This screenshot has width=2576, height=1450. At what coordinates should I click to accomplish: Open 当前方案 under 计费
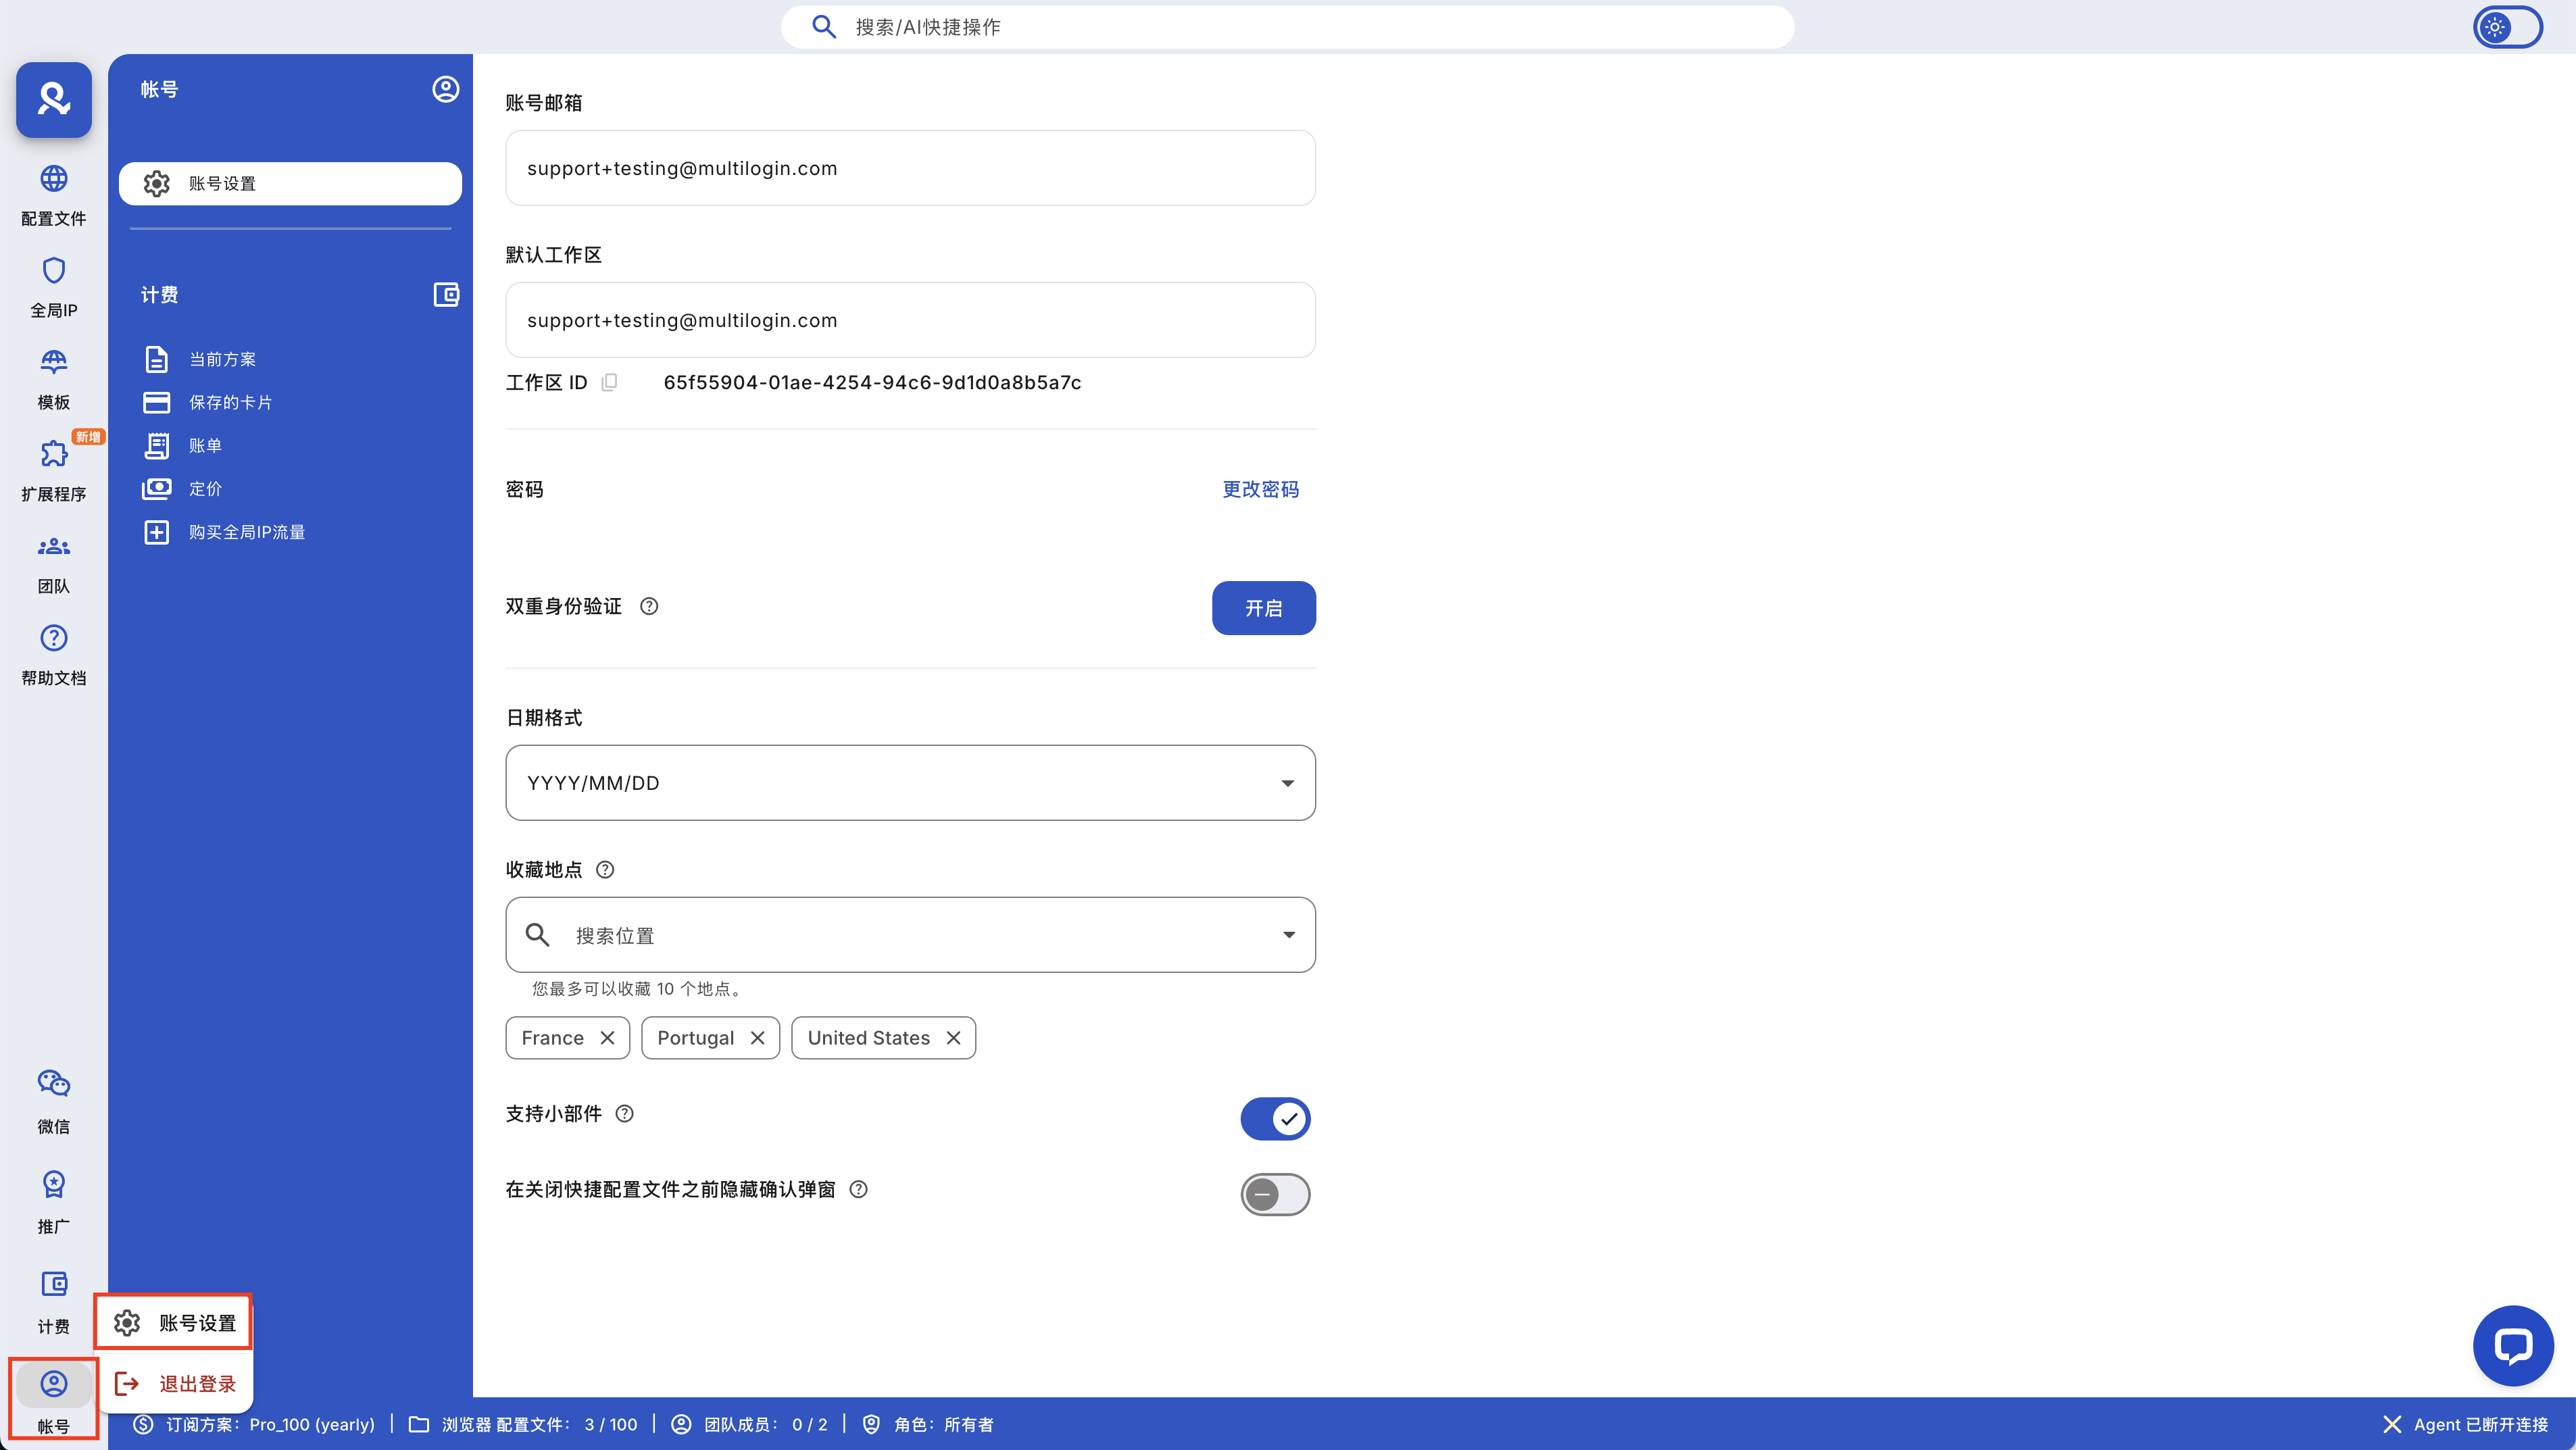click(201, 359)
